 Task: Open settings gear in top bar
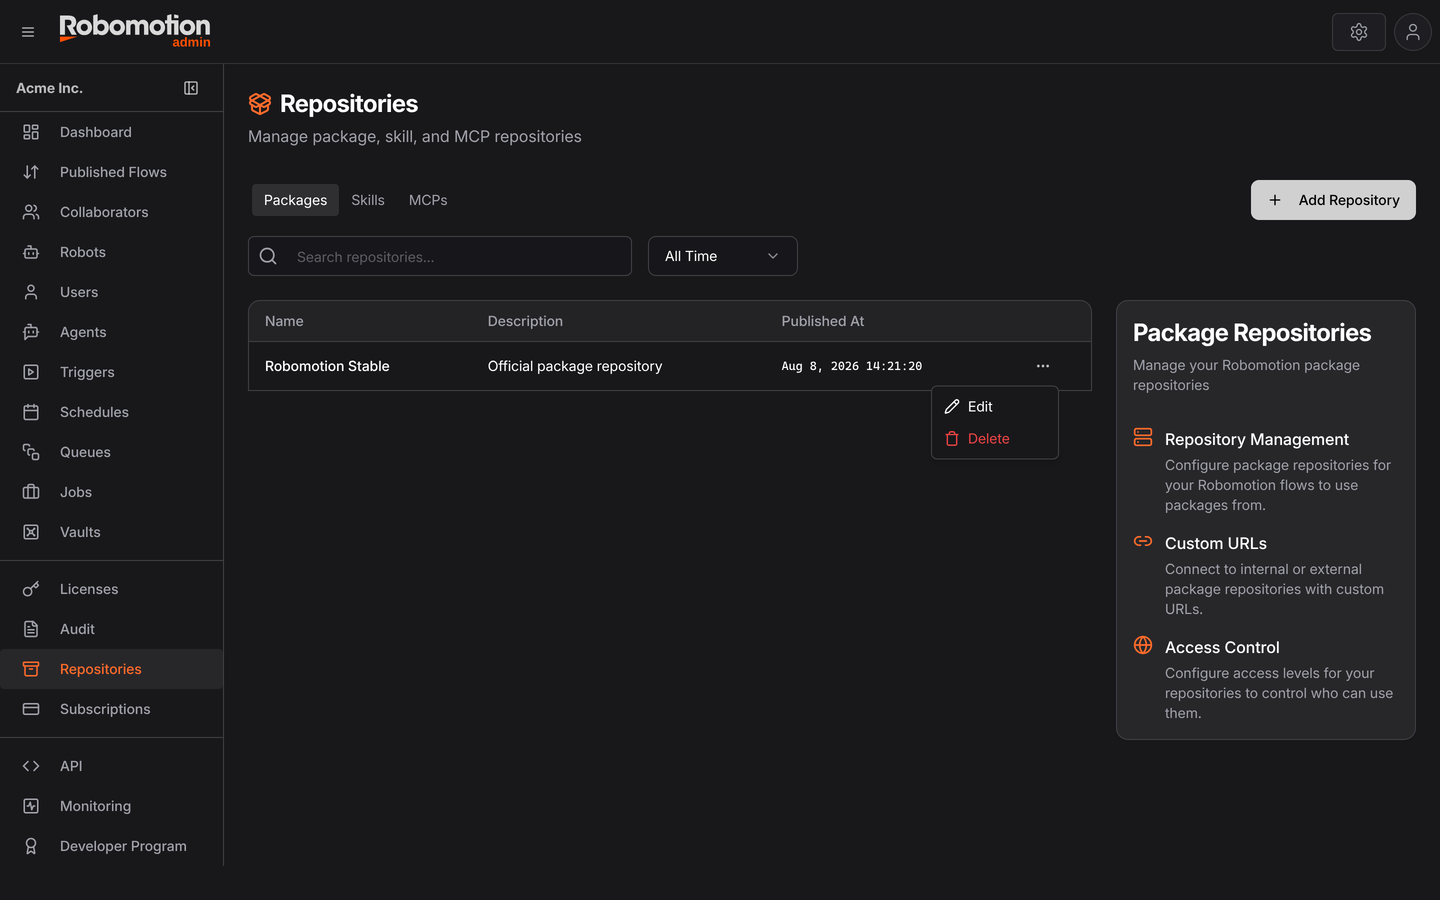[1359, 32]
